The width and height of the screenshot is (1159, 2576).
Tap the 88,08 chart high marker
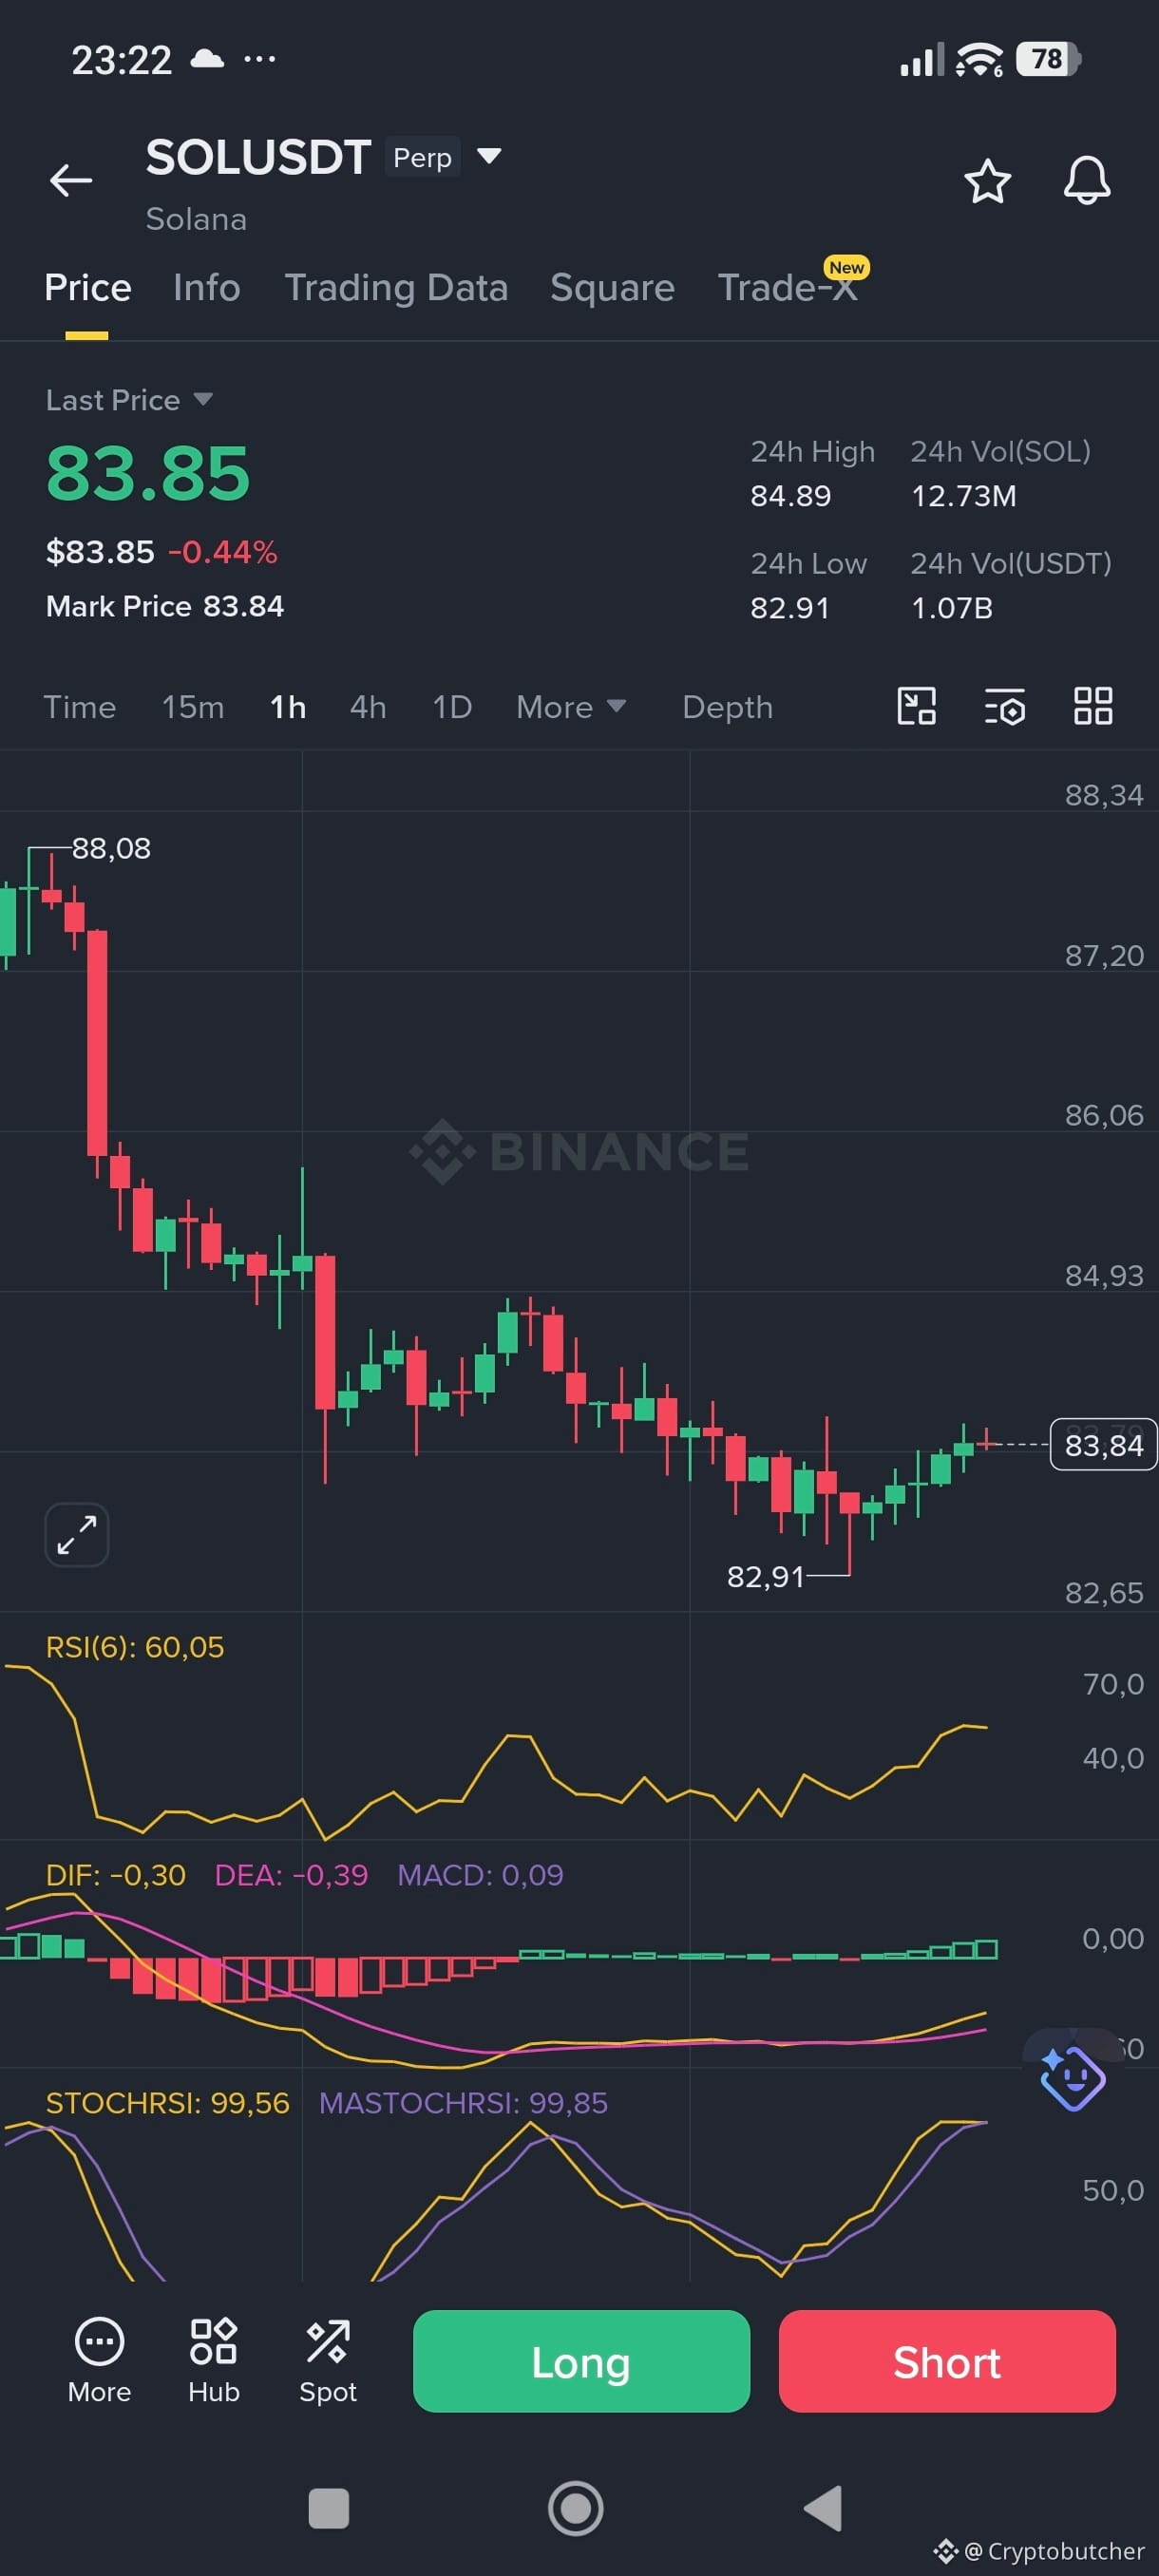[x=111, y=849]
